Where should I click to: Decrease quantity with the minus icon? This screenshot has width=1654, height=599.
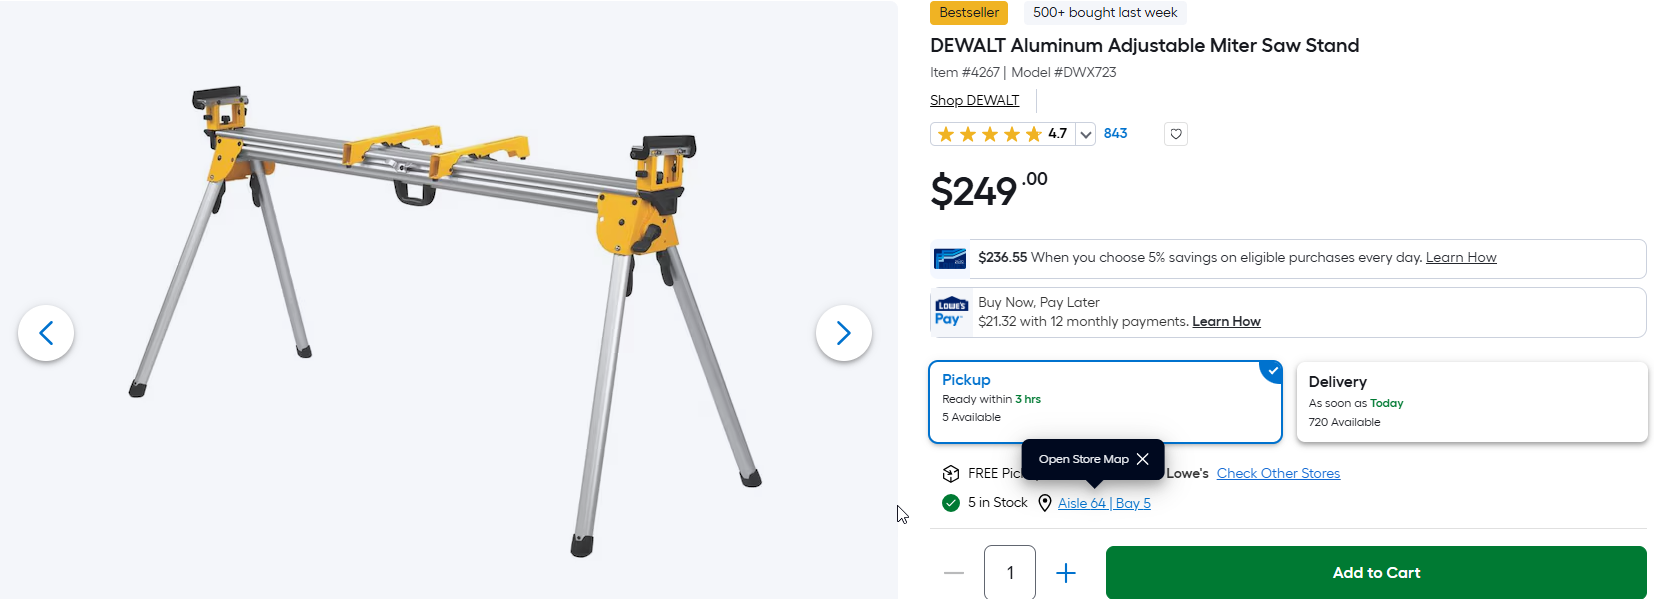point(954,573)
